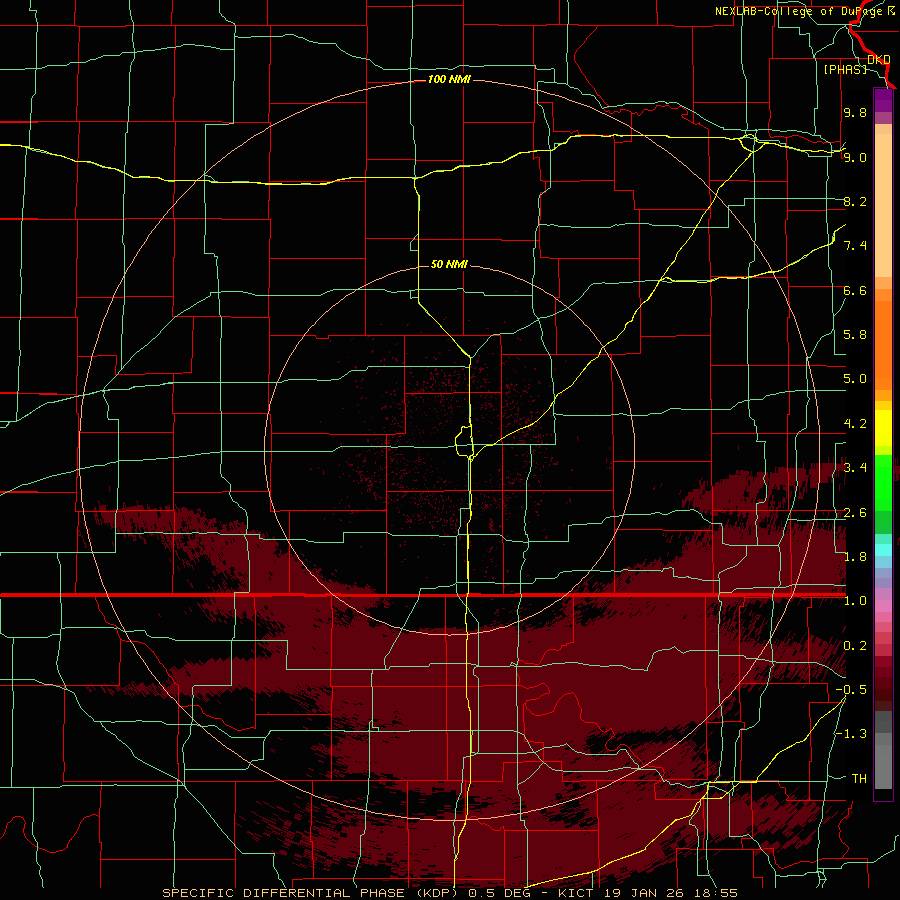The image size is (900, 900).
Task: Click the 9.8 value on the color scale
Action: [x=855, y=112]
